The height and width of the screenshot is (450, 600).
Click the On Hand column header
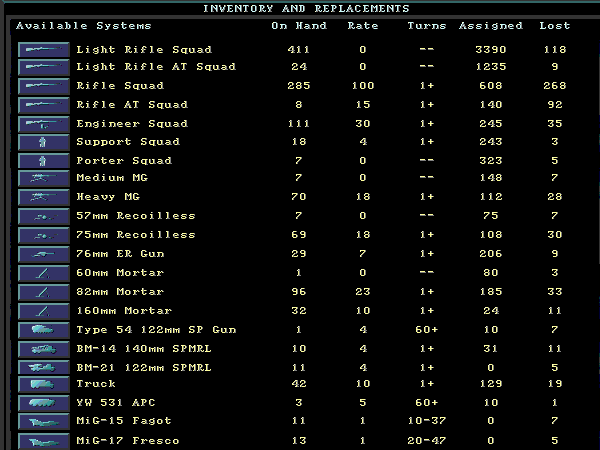pyautogui.click(x=299, y=26)
